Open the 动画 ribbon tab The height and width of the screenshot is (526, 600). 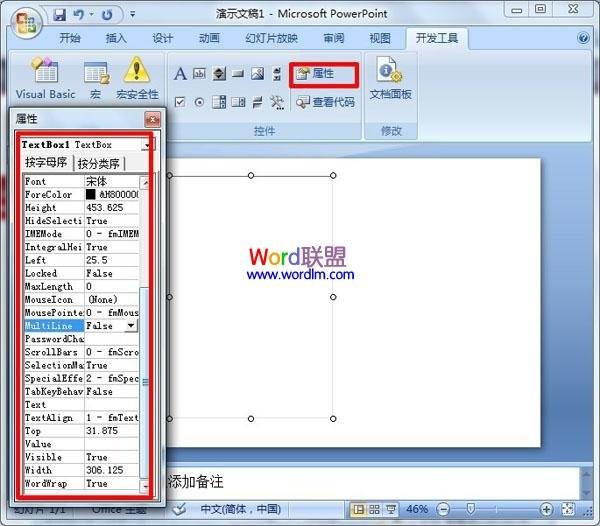(209, 38)
